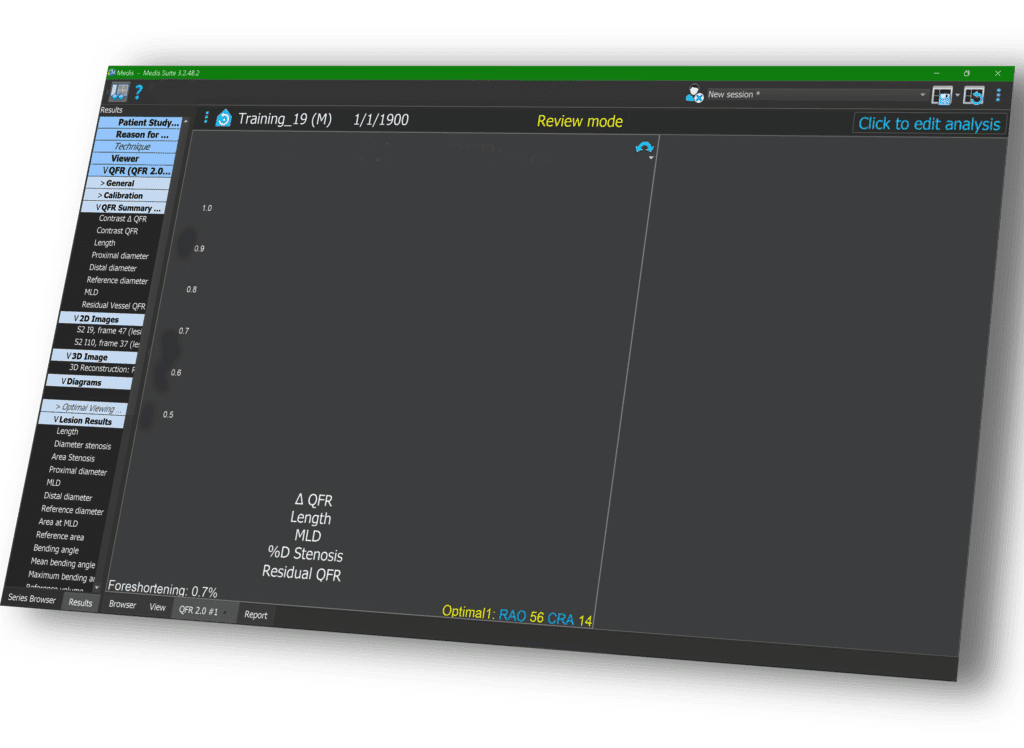Image resolution: width=1024 pixels, height=748 pixels.
Task: Click the blue rotate view icon
Action: [x=644, y=147]
